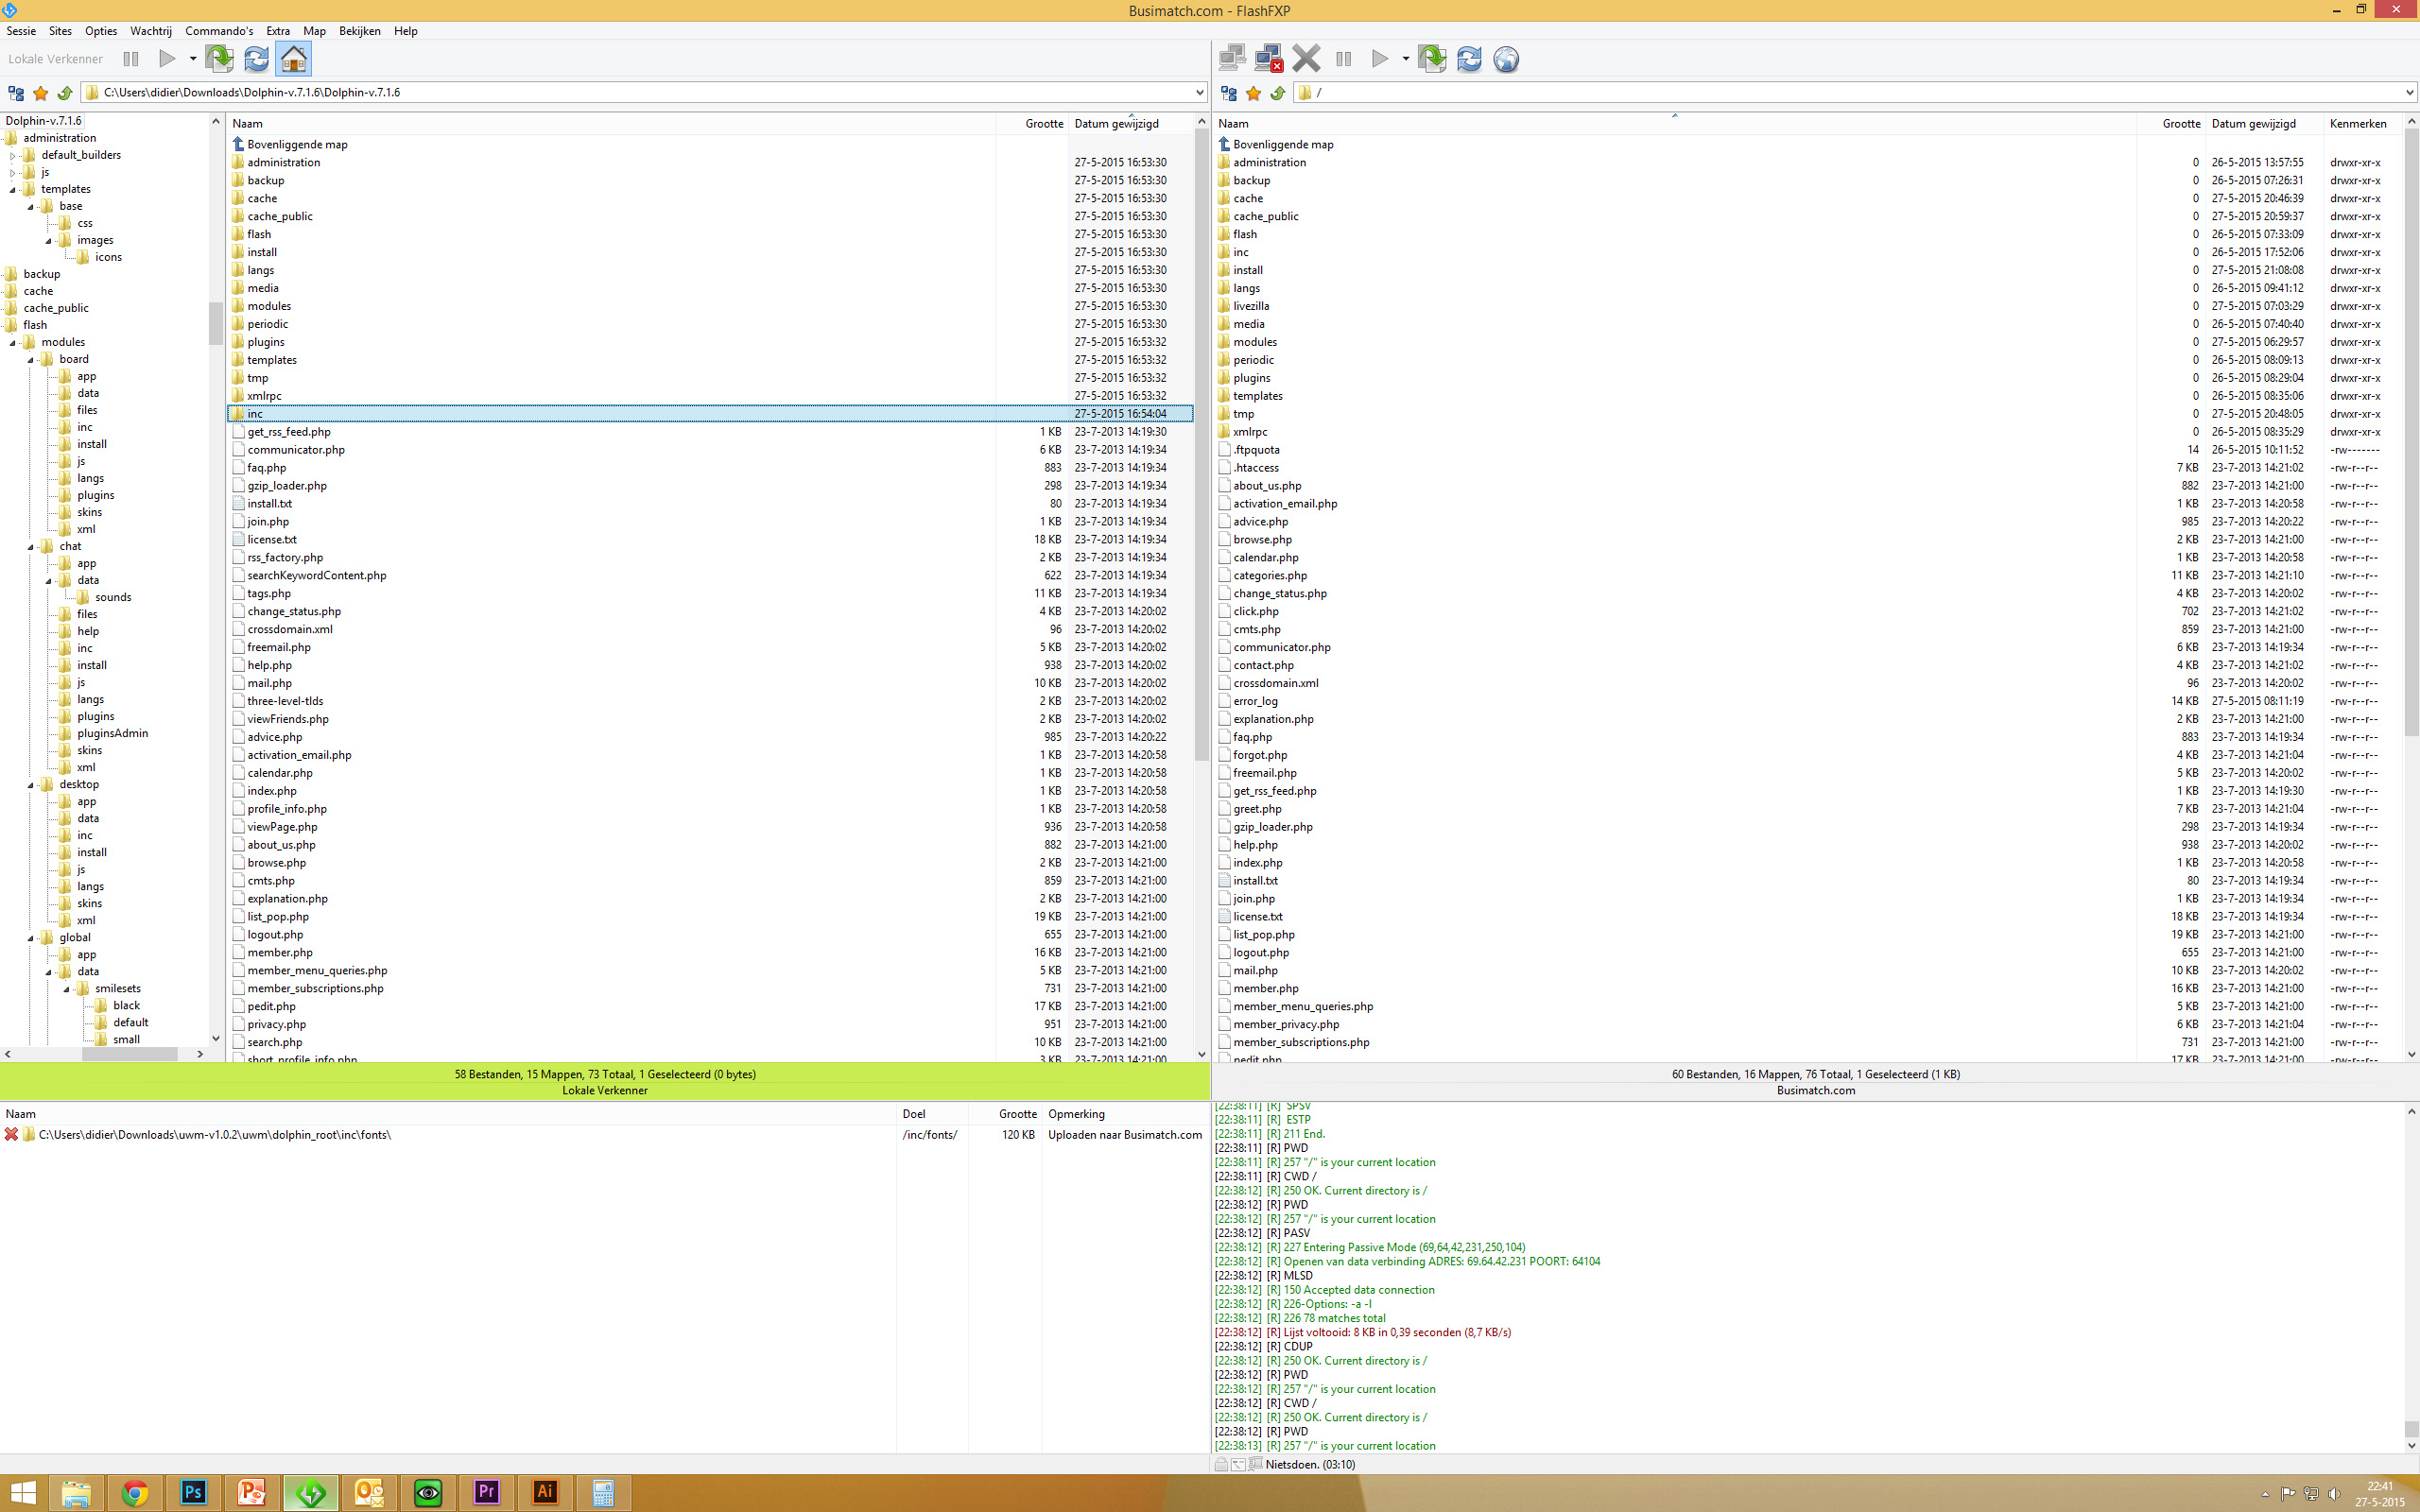Sort remote list by Kenmerken column
The height and width of the screenshot is (1512, 2420).
[x=2357, y=124]
